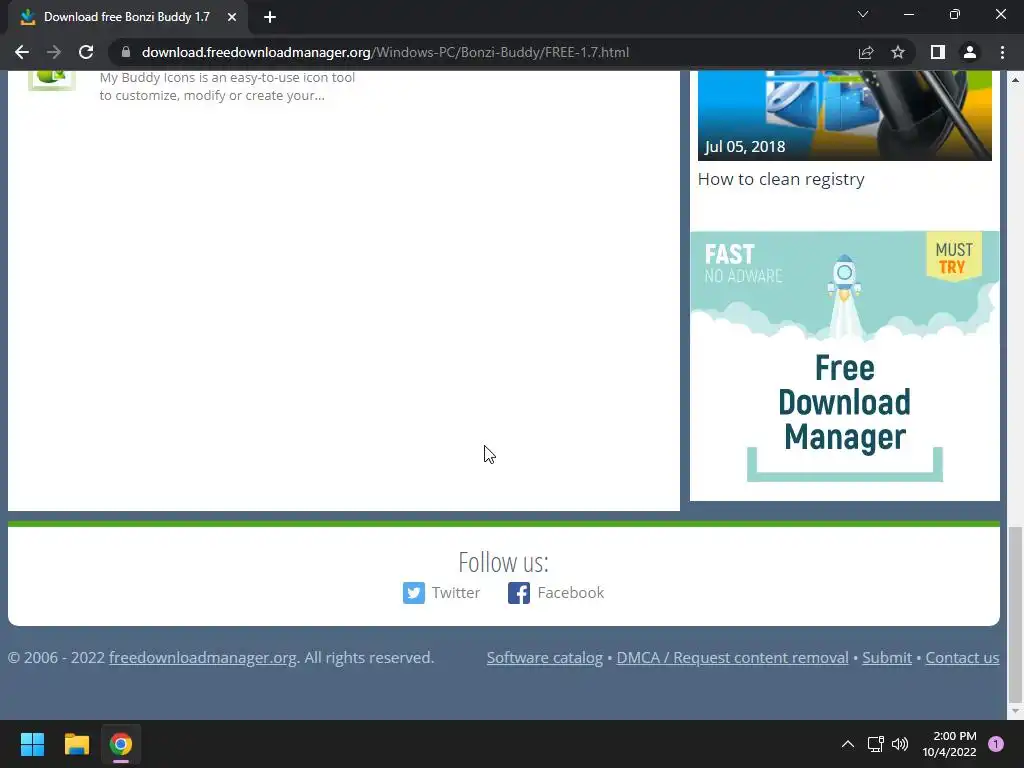Go back using the browser back arrow
1024x768 pixels.
point(22,52)
